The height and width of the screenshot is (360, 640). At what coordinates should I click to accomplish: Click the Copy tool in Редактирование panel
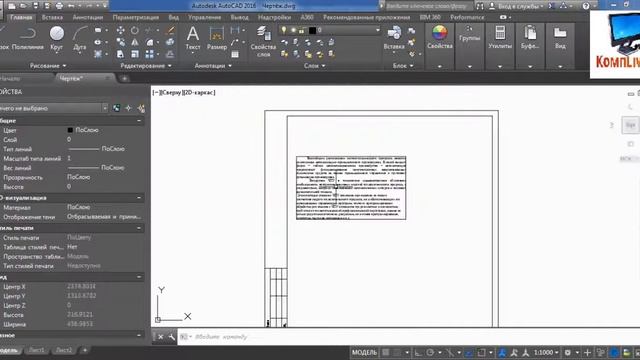[x=121, y=42]
